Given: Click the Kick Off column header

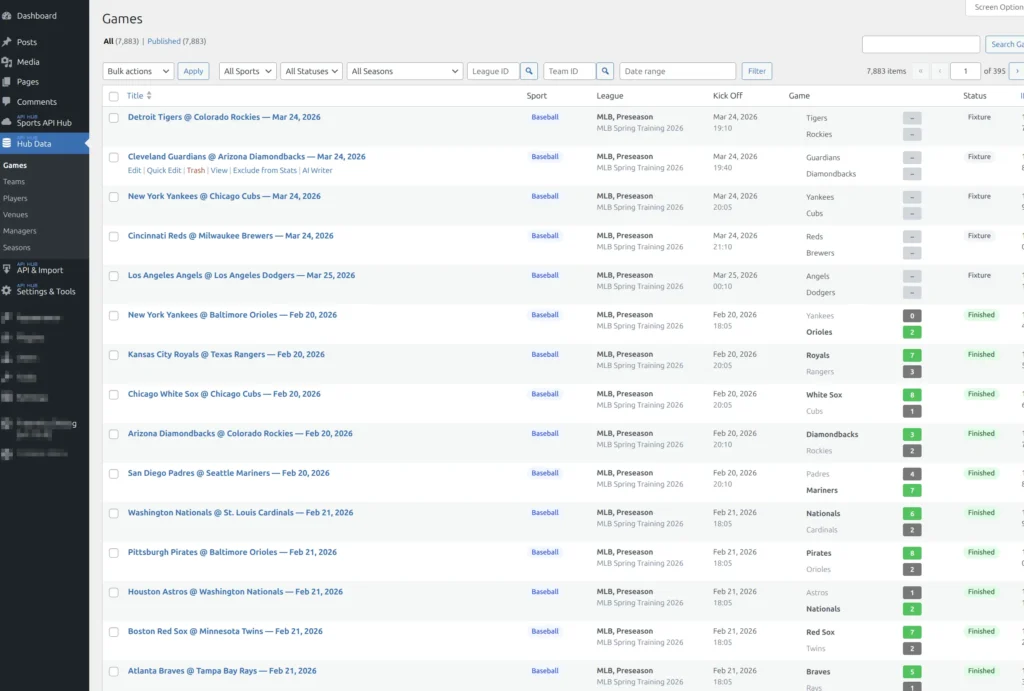Looking at the screenshot, I should 728,95.
